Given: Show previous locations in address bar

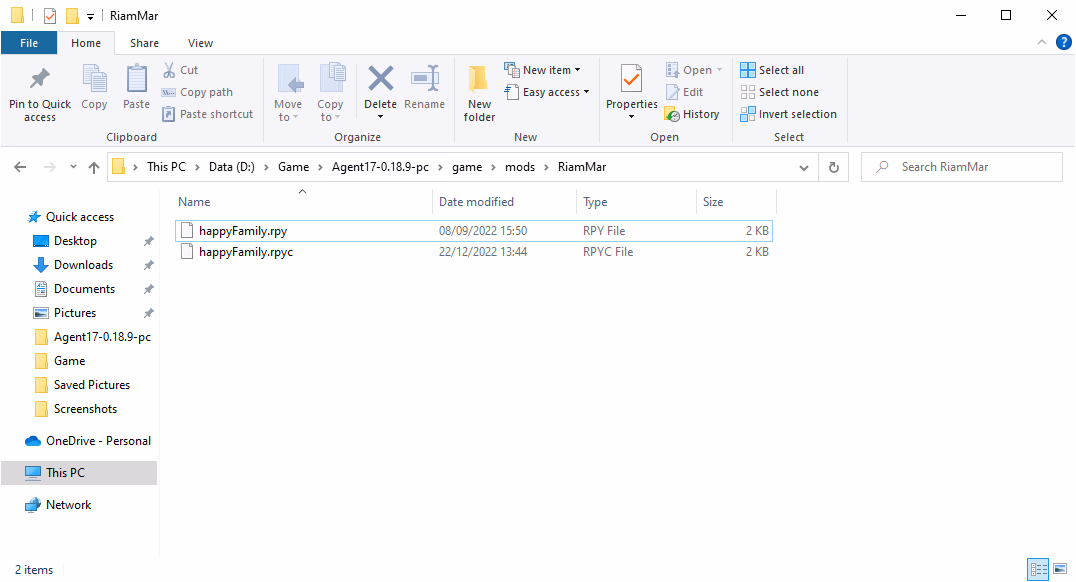Looking at the screenshot, I should pyautogui.click(x=804, y=167).
